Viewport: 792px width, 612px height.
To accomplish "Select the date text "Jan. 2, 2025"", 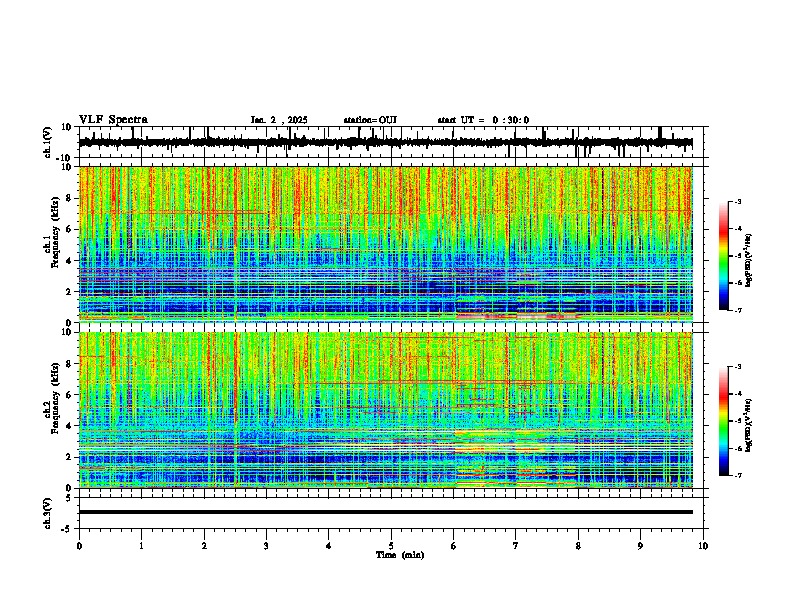I will 279,120.
